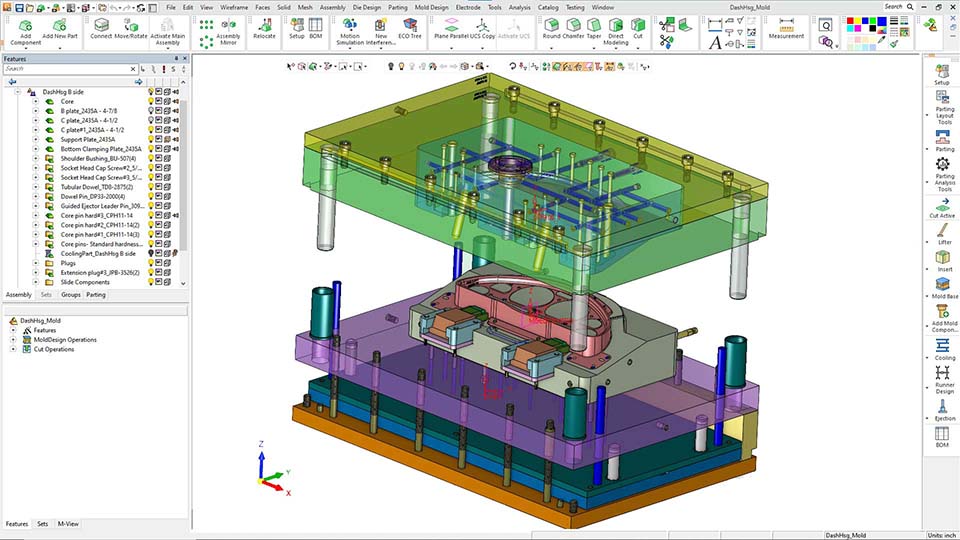Expand the Plugs folder in tree
Viewport: 960px width, 540px height.
pyautogui.click(x=35, y=263)
